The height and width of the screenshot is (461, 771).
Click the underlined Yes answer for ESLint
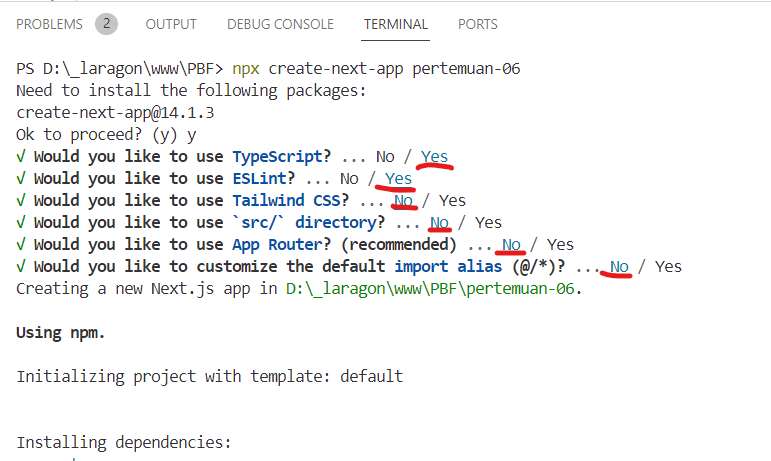(x=398, y=179)
